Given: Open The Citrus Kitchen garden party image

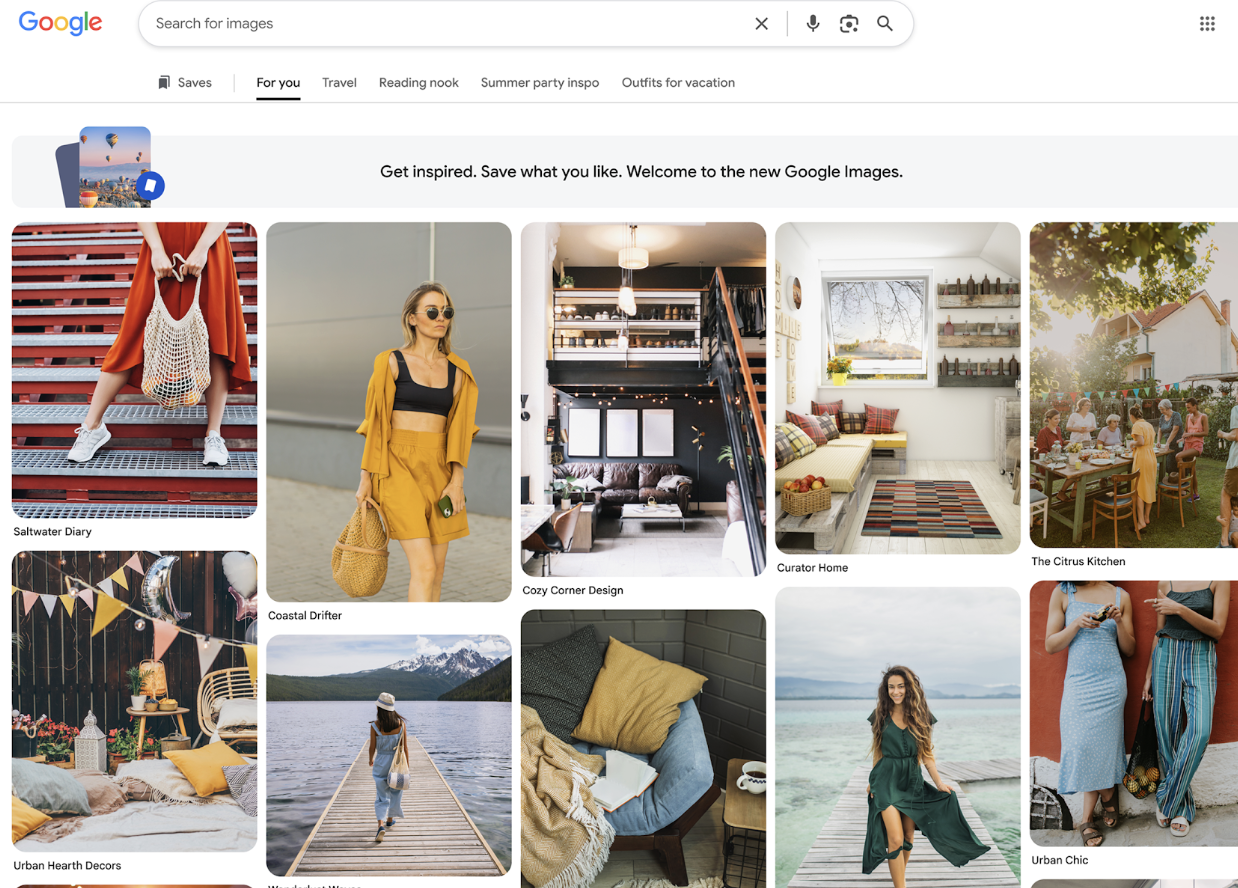Looking at the screenshot, I should pyautogui.click(x=1134, y=385).
